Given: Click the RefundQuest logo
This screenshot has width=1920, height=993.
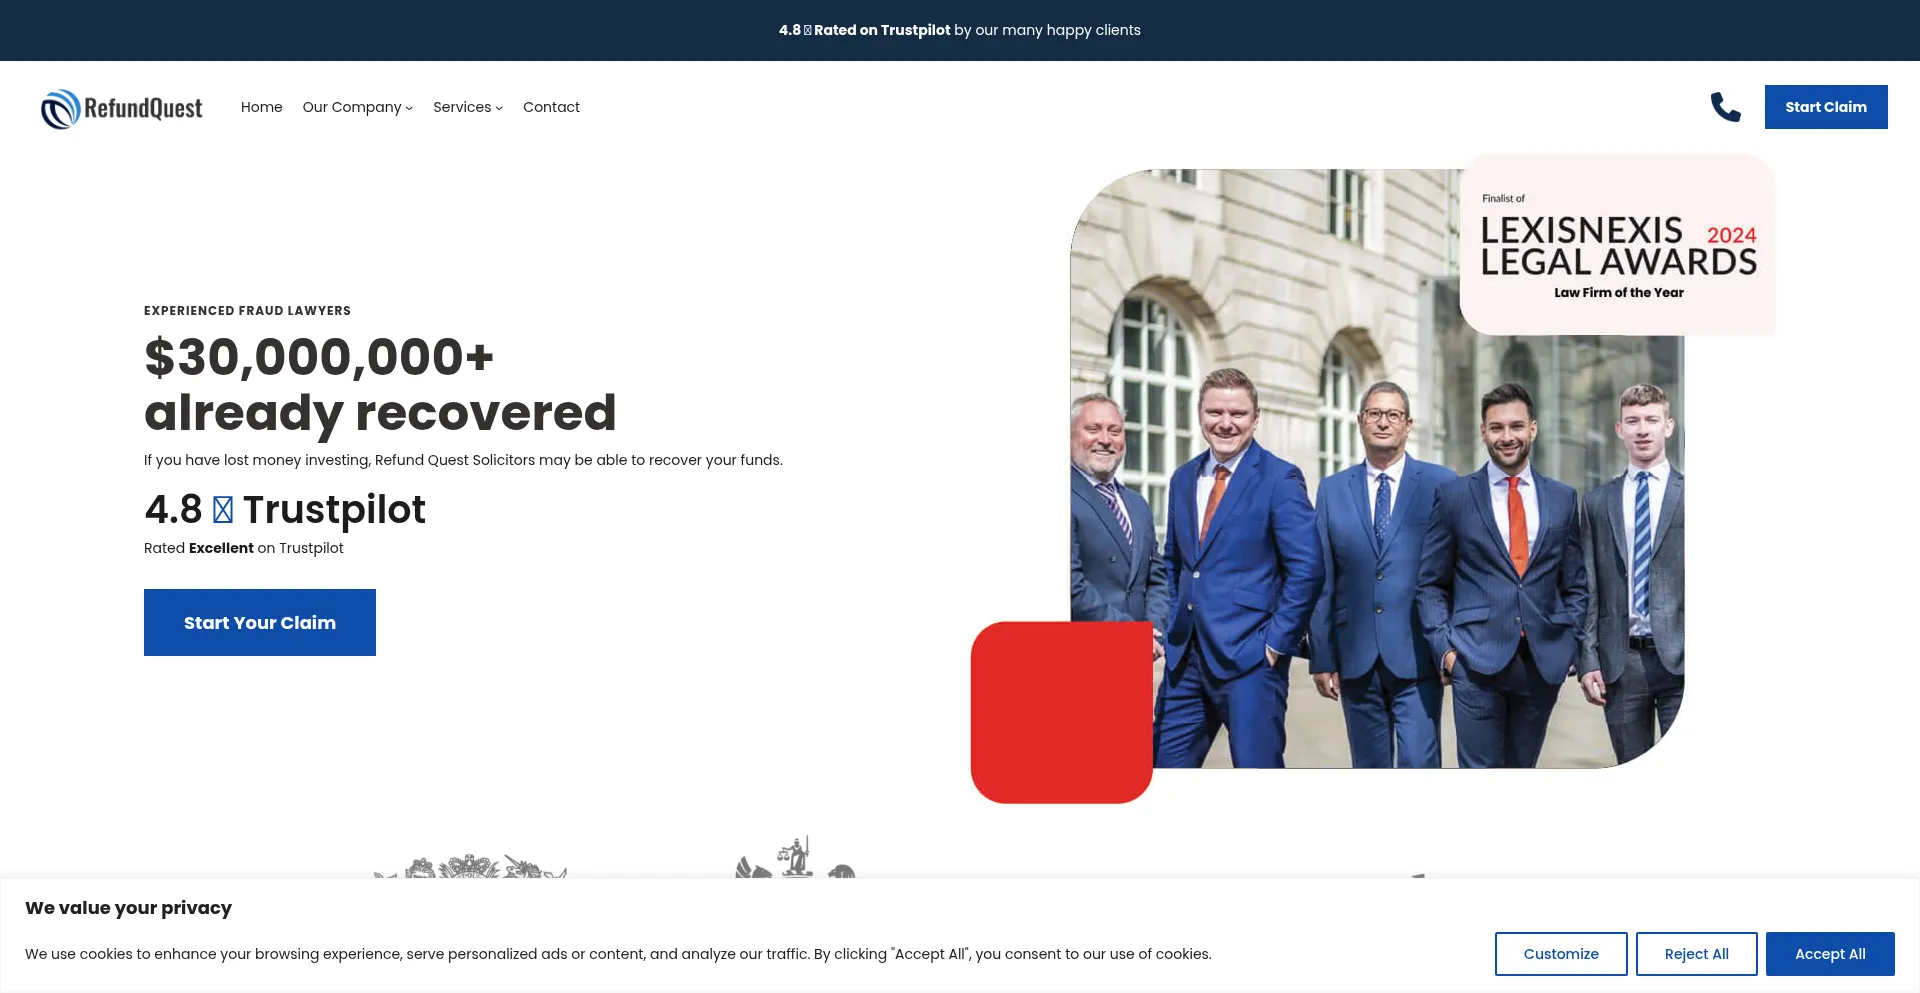Looking at the screenshot, I should point(121,108).
